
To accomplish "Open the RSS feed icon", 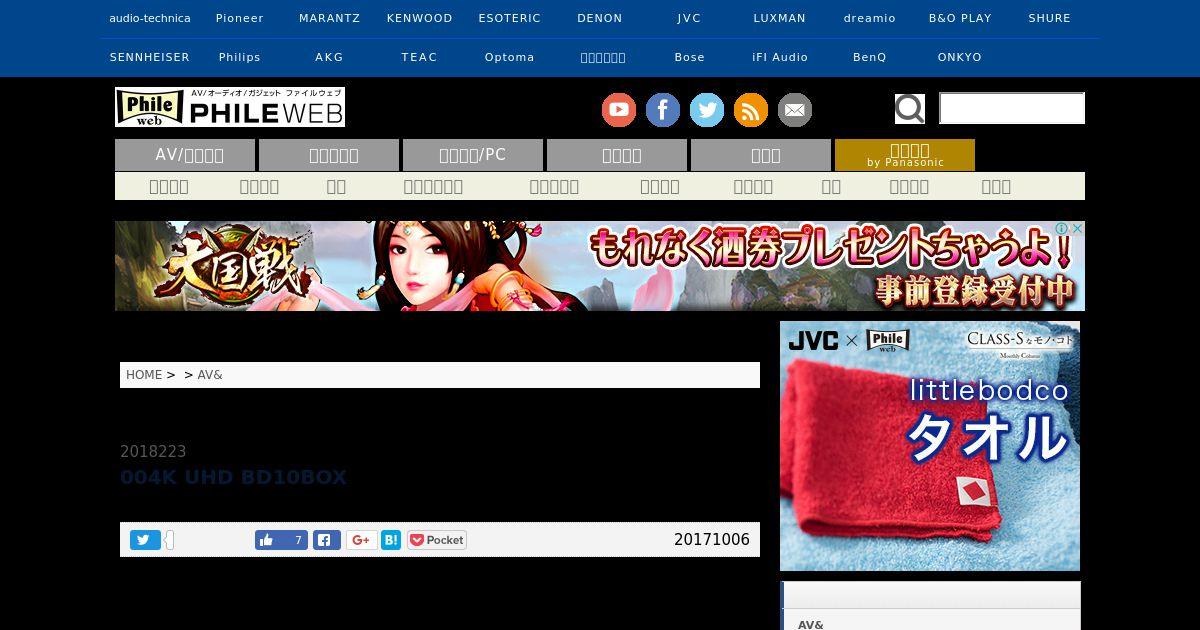I will pyautogui.click(x=751, y=110).
